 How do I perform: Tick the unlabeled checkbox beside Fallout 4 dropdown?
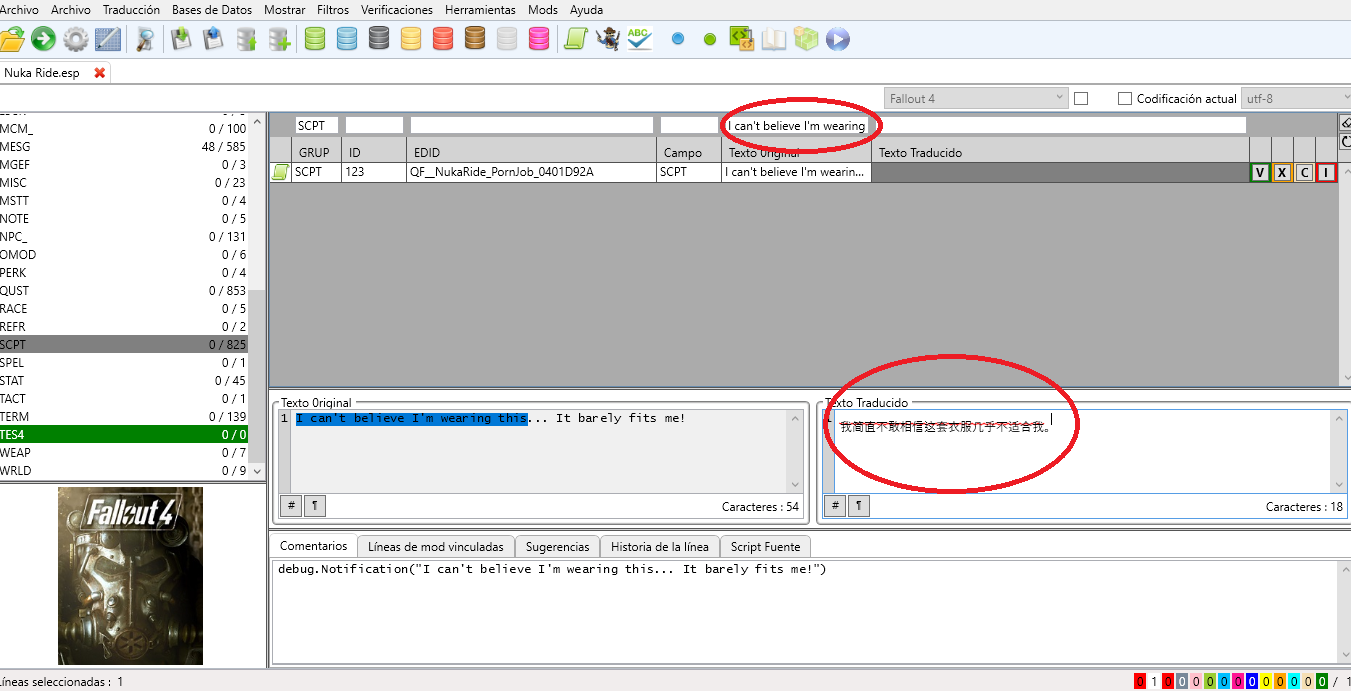click(1081, 98)
